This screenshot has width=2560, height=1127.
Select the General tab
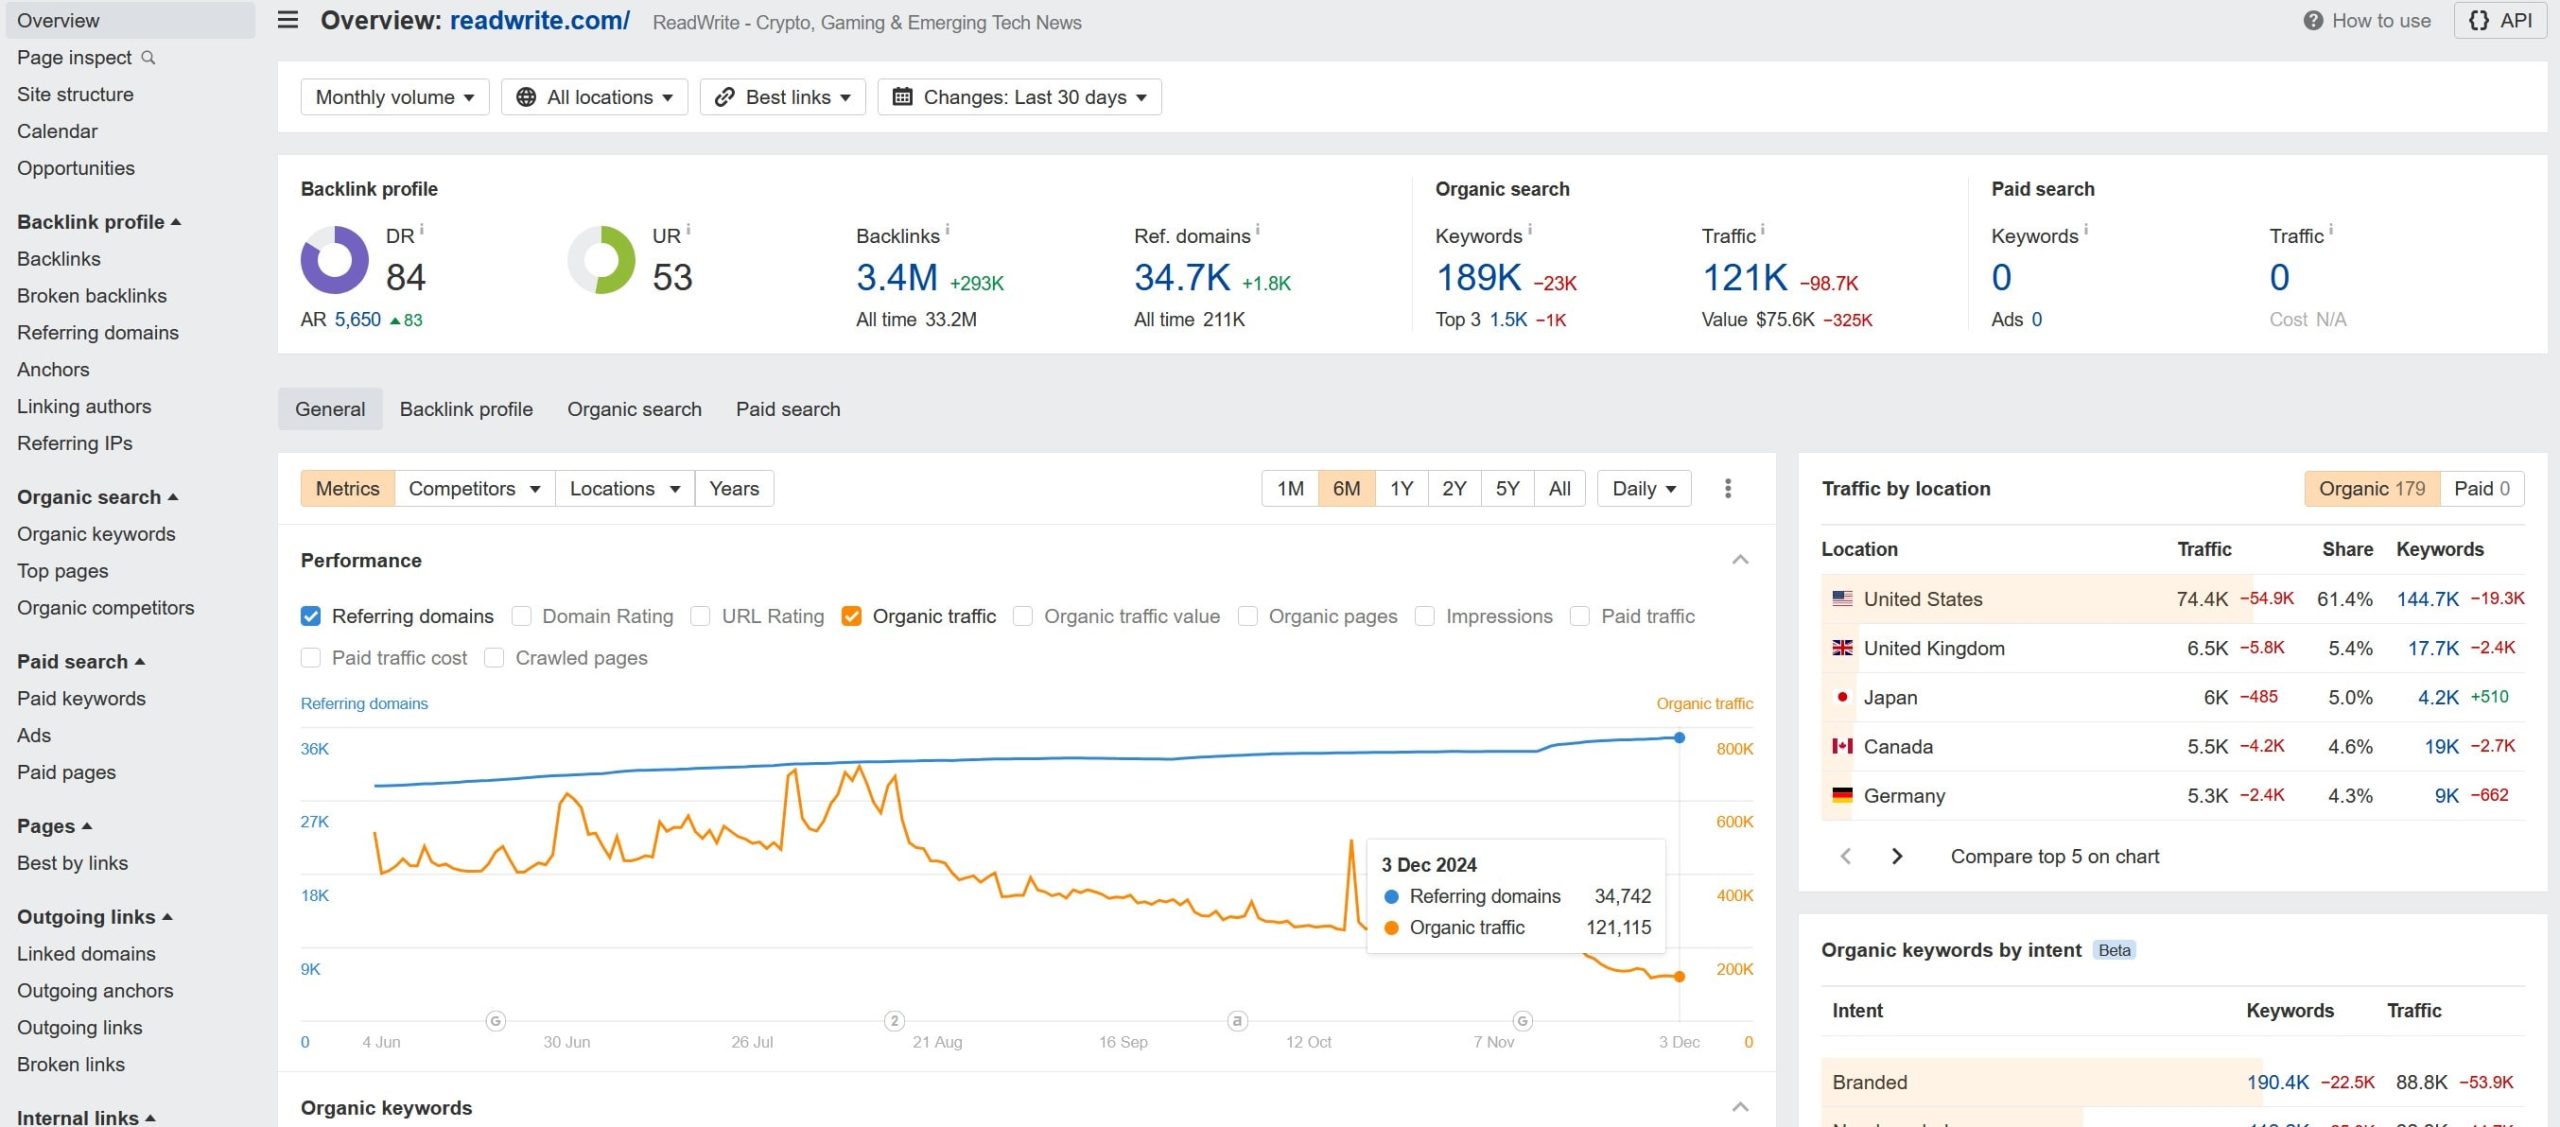(x=330, y=409)
